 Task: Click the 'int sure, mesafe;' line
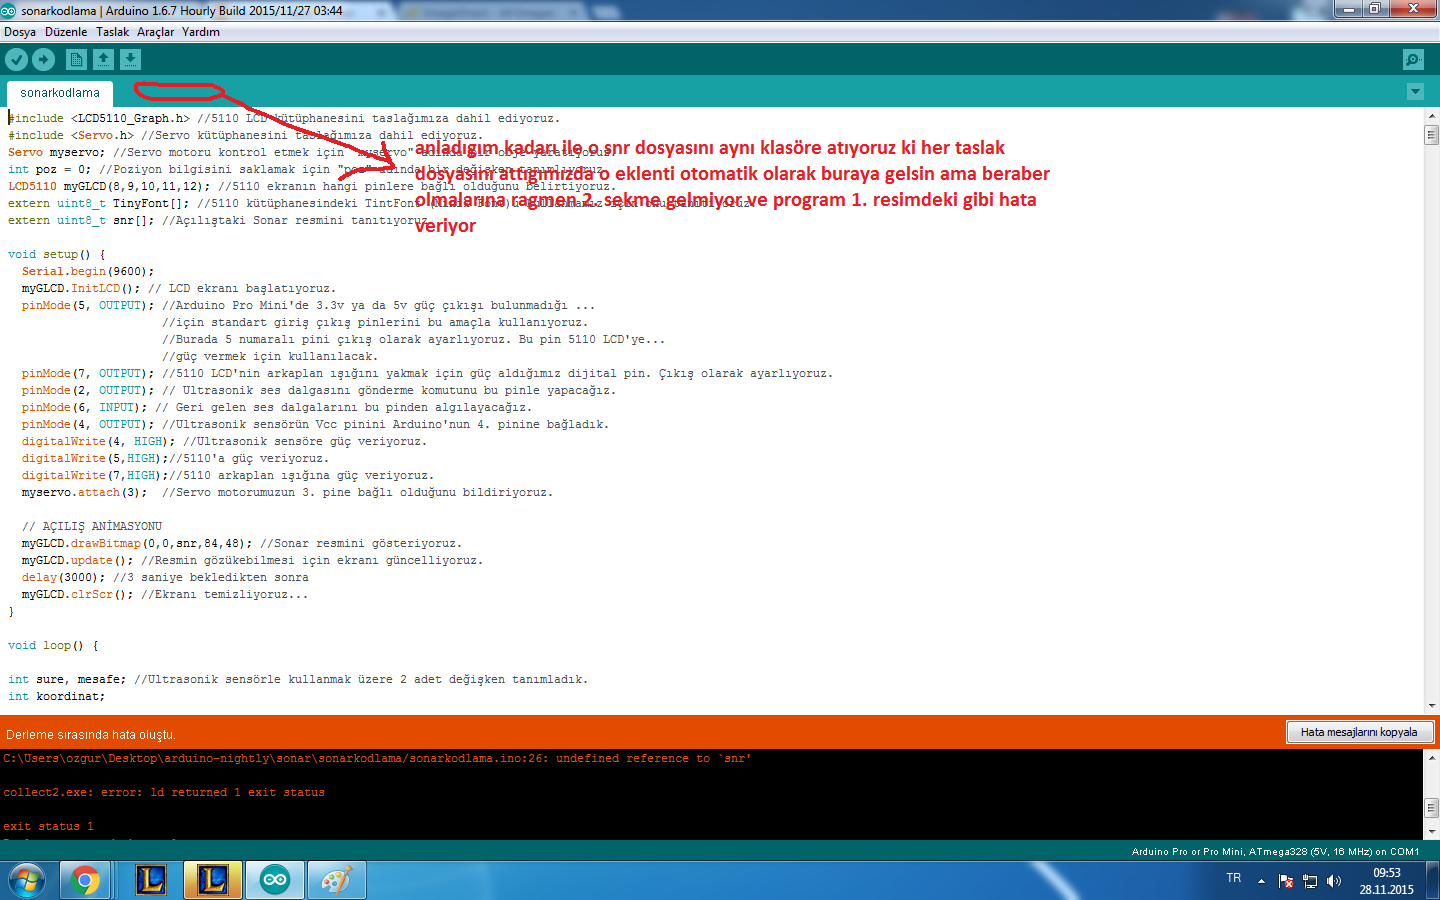298,679
